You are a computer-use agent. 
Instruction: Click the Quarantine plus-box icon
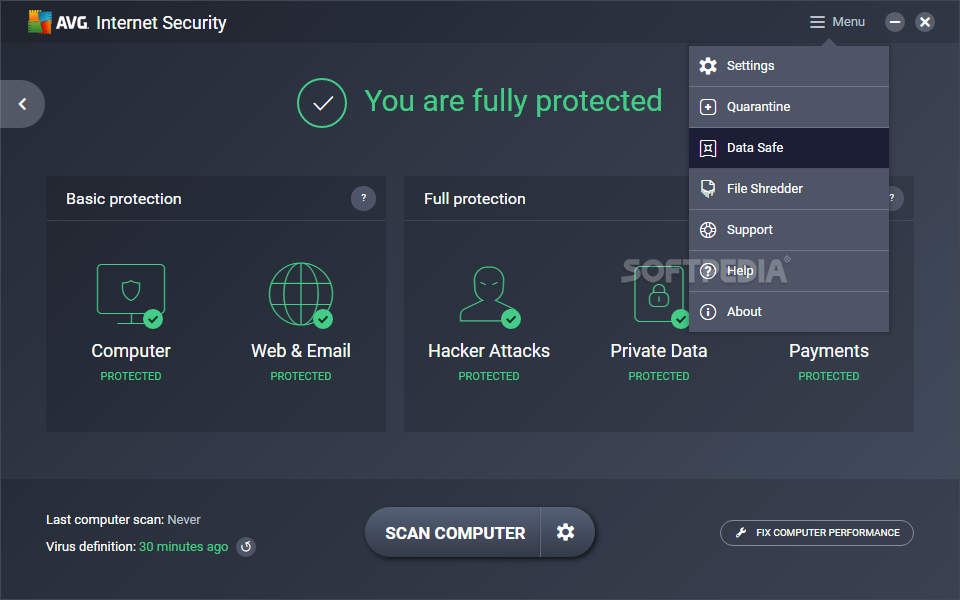coord(708,107)
